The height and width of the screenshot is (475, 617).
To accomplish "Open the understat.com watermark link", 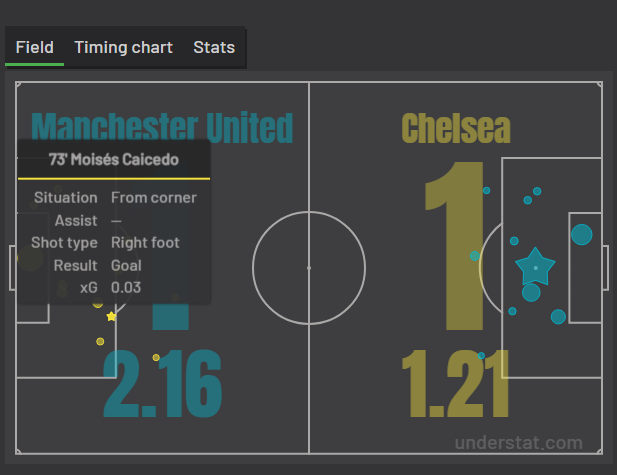I will (x=518, y=443).
